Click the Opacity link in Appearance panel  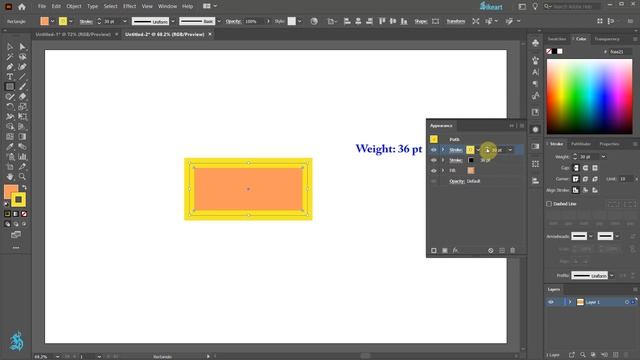pos(457,181)
